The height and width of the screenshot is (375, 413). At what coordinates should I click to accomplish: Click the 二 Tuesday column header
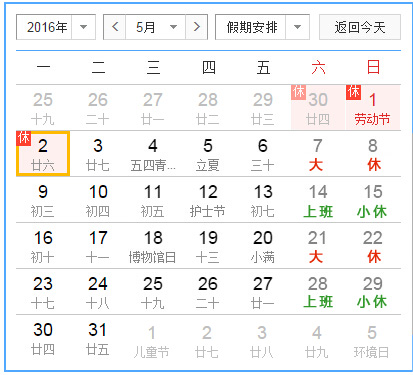(98, 68)
